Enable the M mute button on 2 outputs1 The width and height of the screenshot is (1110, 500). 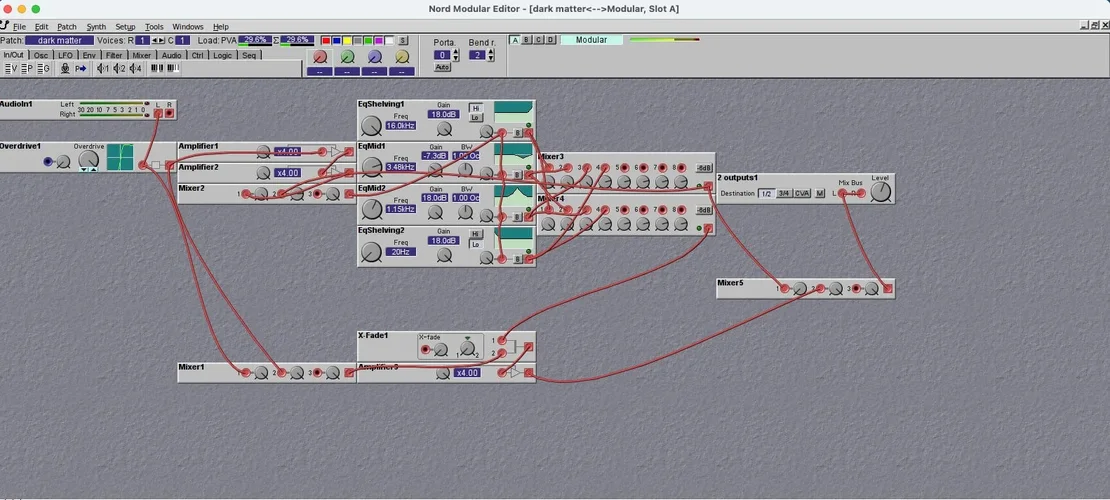(x=820, y=193)
